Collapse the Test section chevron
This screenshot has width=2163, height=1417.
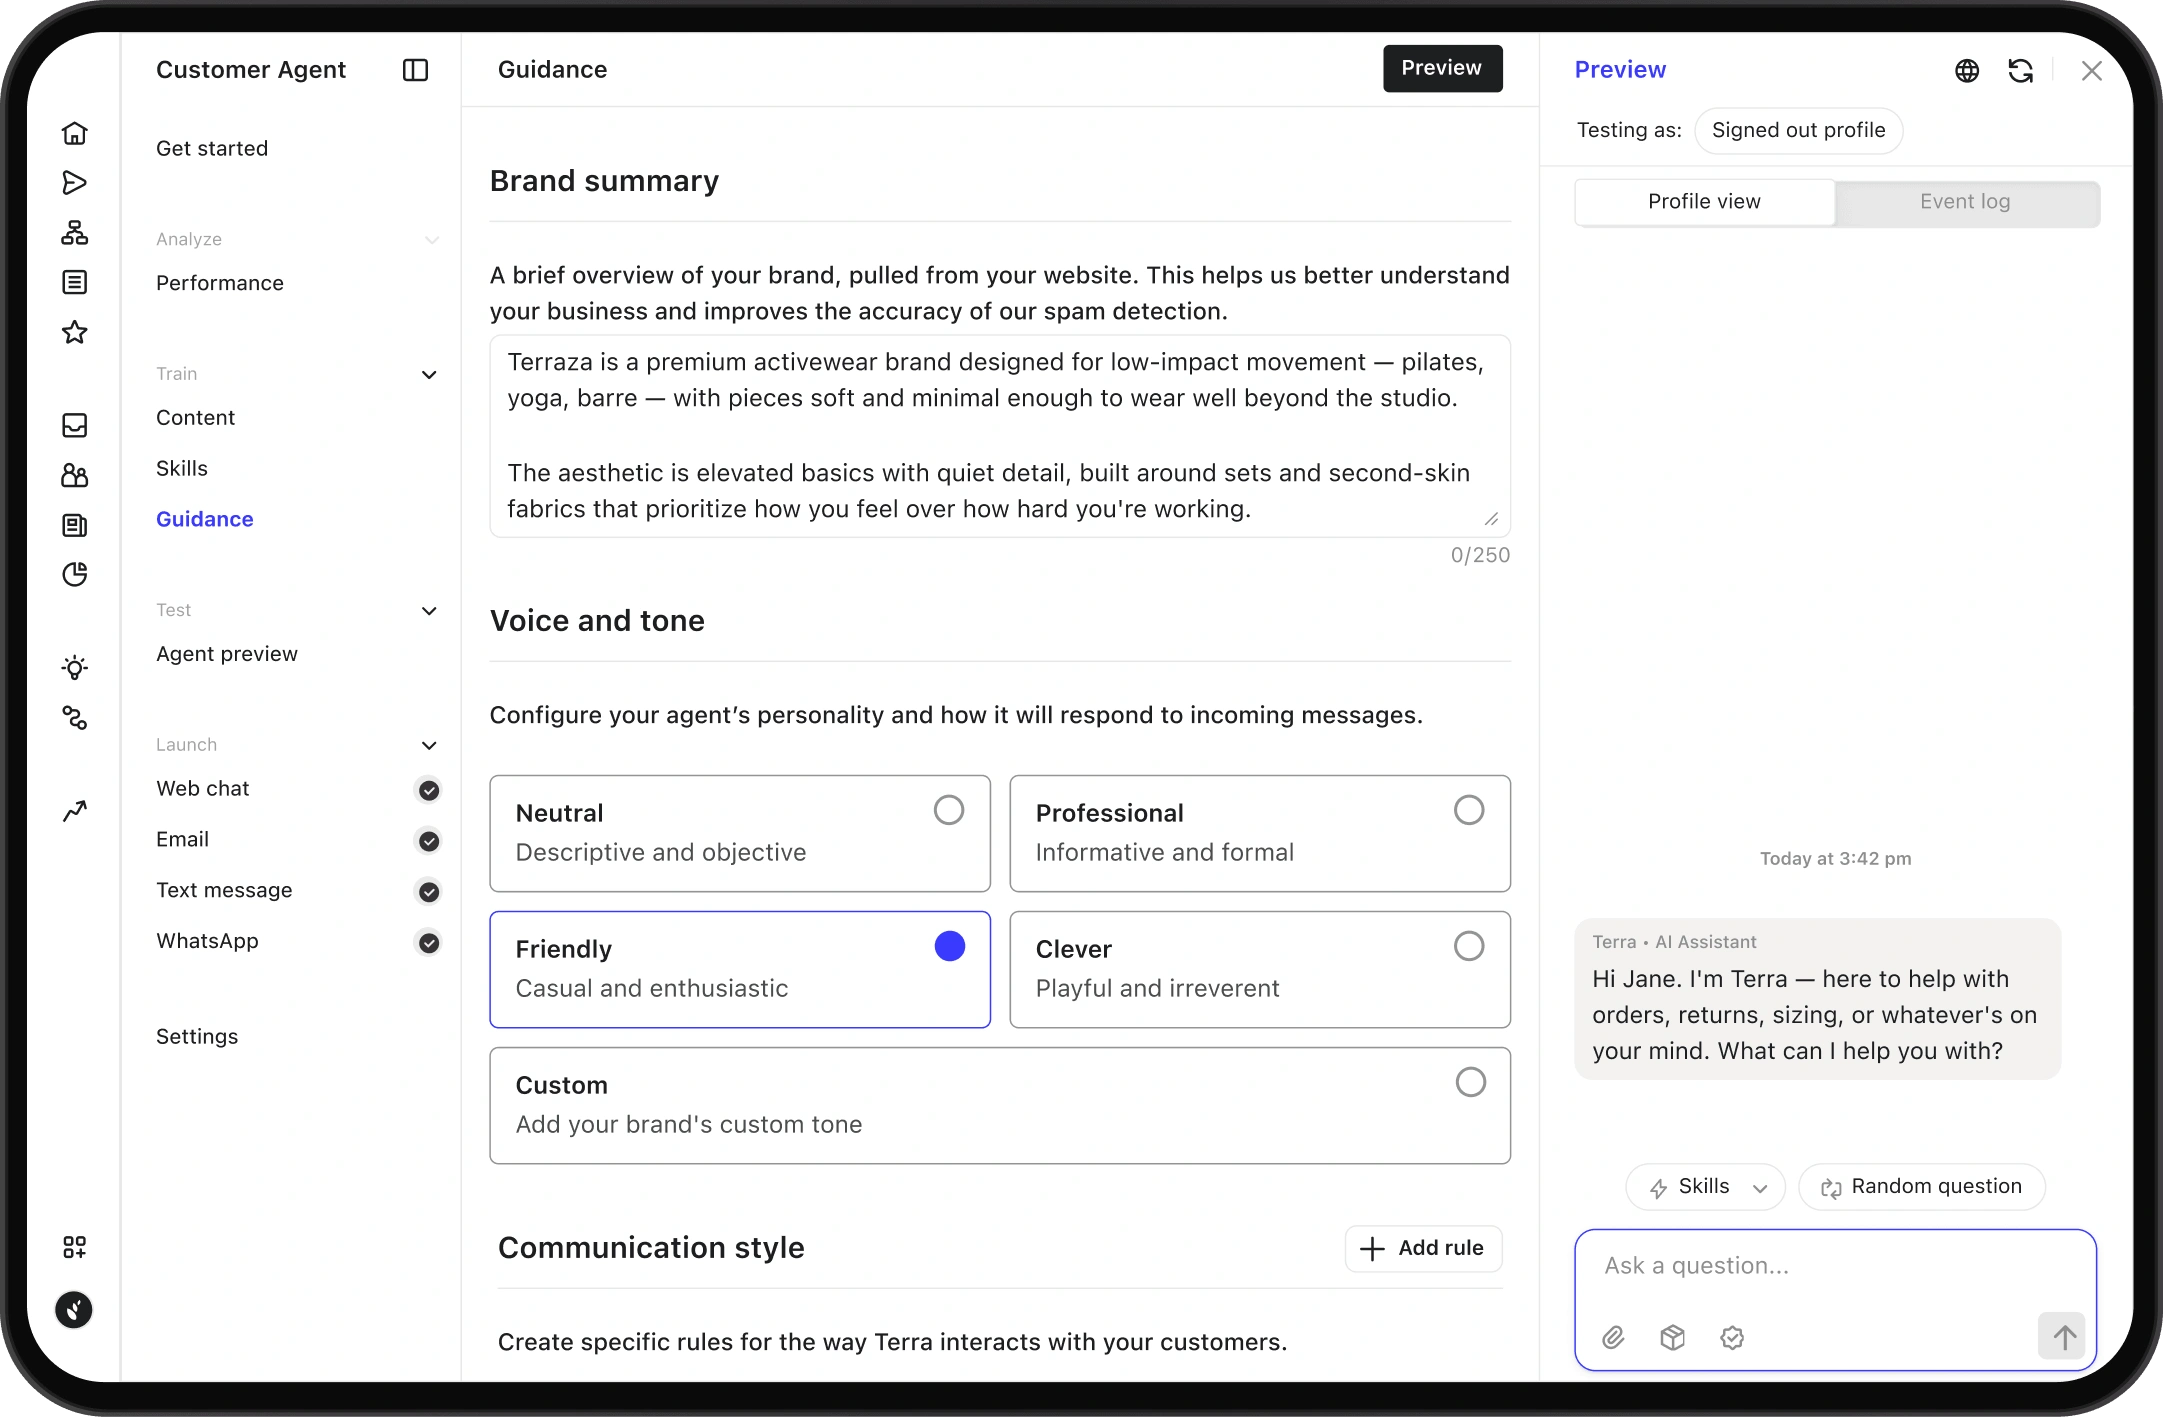pyautogui.click(x=429, y=611)
